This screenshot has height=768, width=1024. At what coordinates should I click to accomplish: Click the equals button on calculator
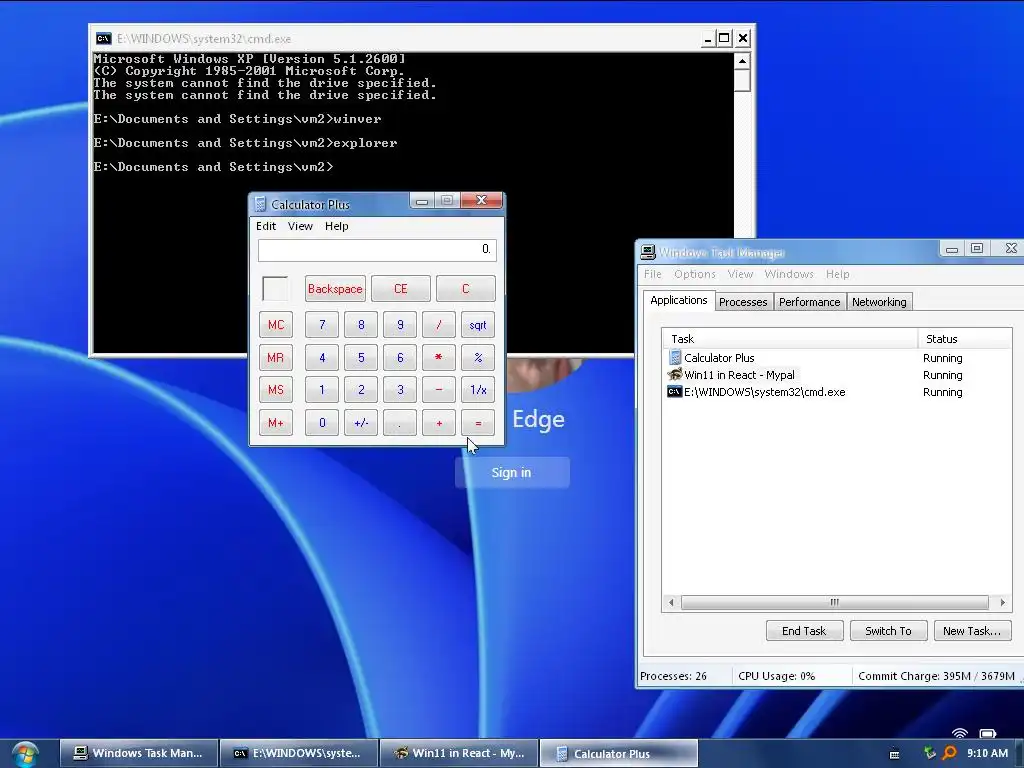click(478, 423)
